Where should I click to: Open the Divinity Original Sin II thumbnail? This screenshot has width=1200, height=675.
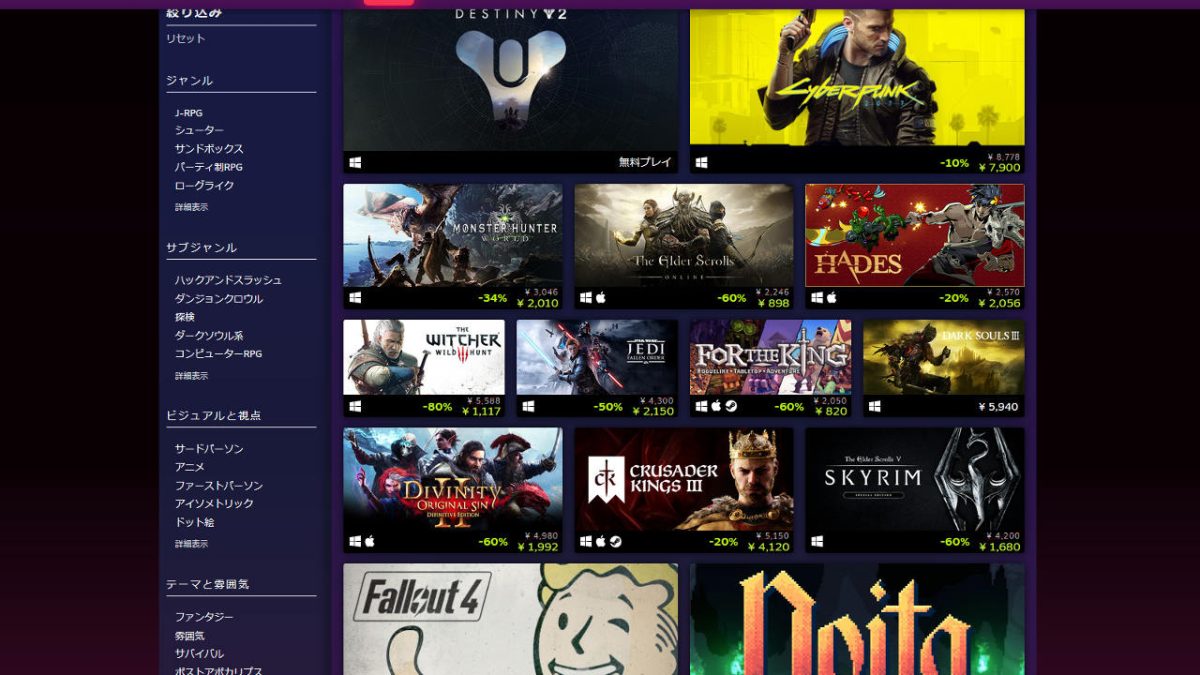[x=452, y=479]
